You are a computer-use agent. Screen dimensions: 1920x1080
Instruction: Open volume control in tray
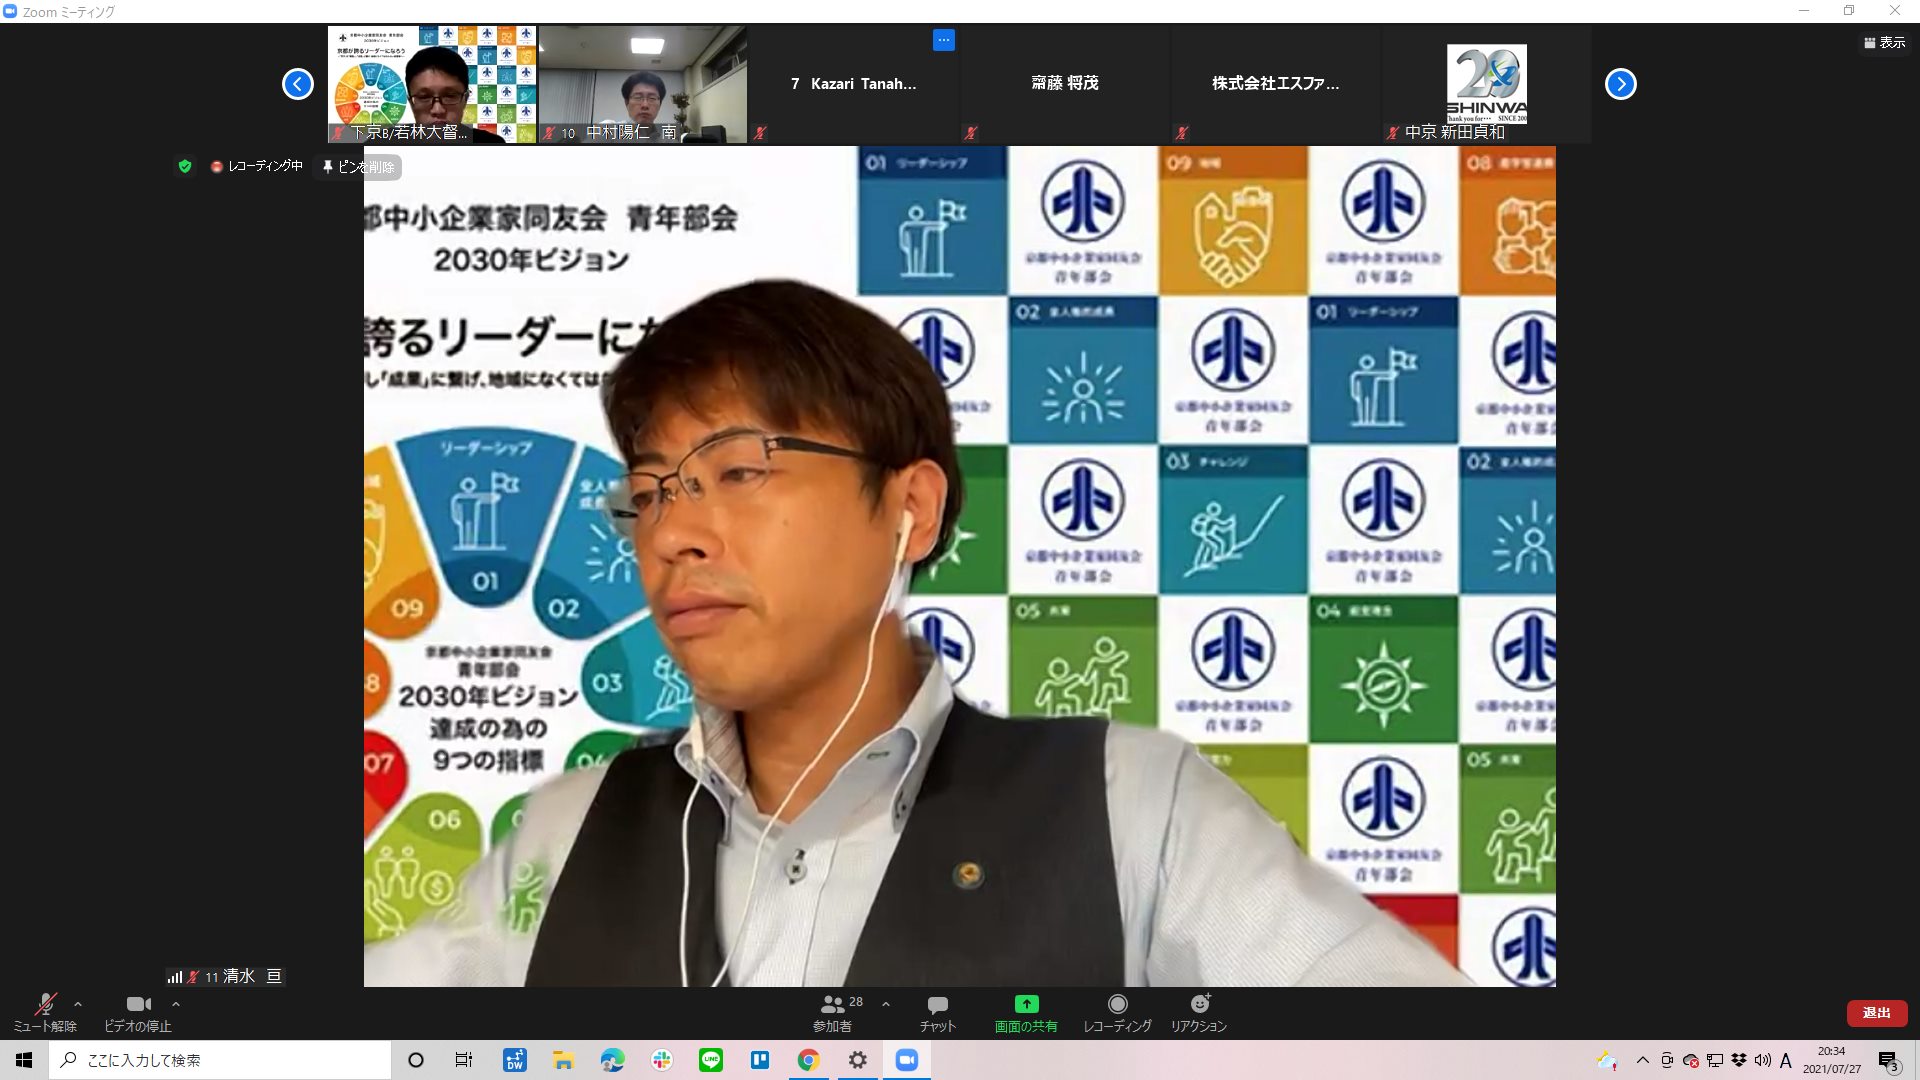pos(1763,1060)
